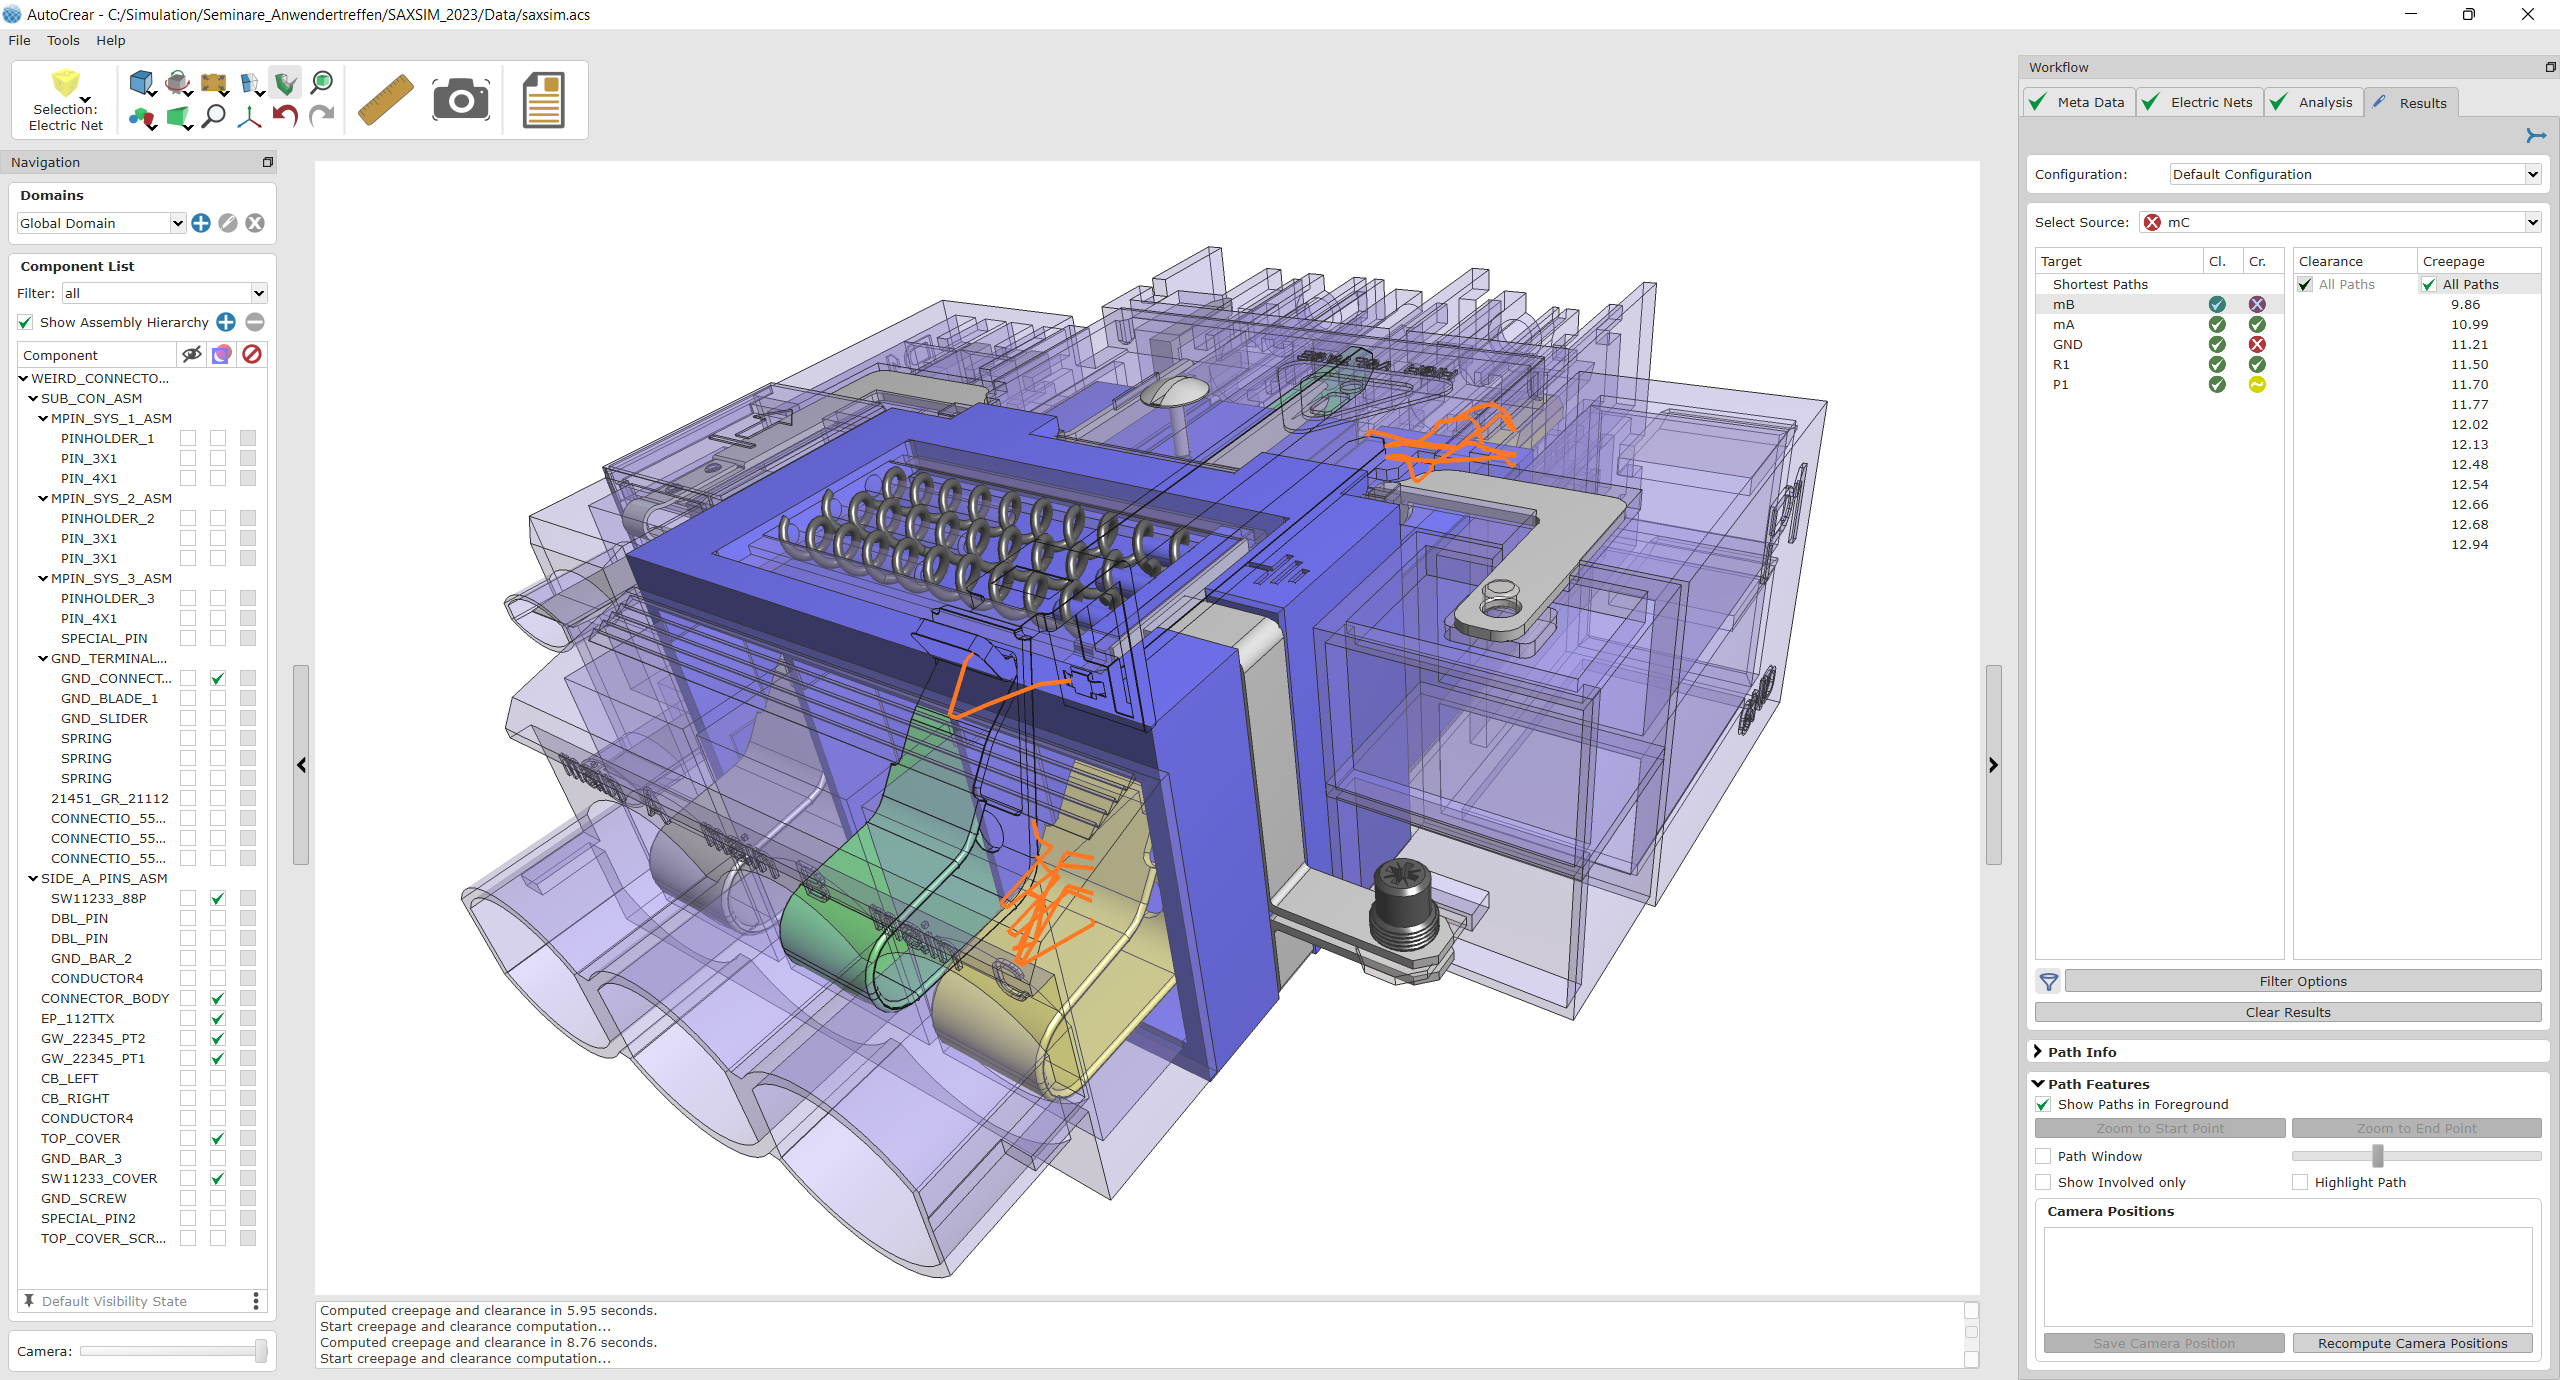
Task: Switch to the Electric Nets tab
Action: 2200,102
